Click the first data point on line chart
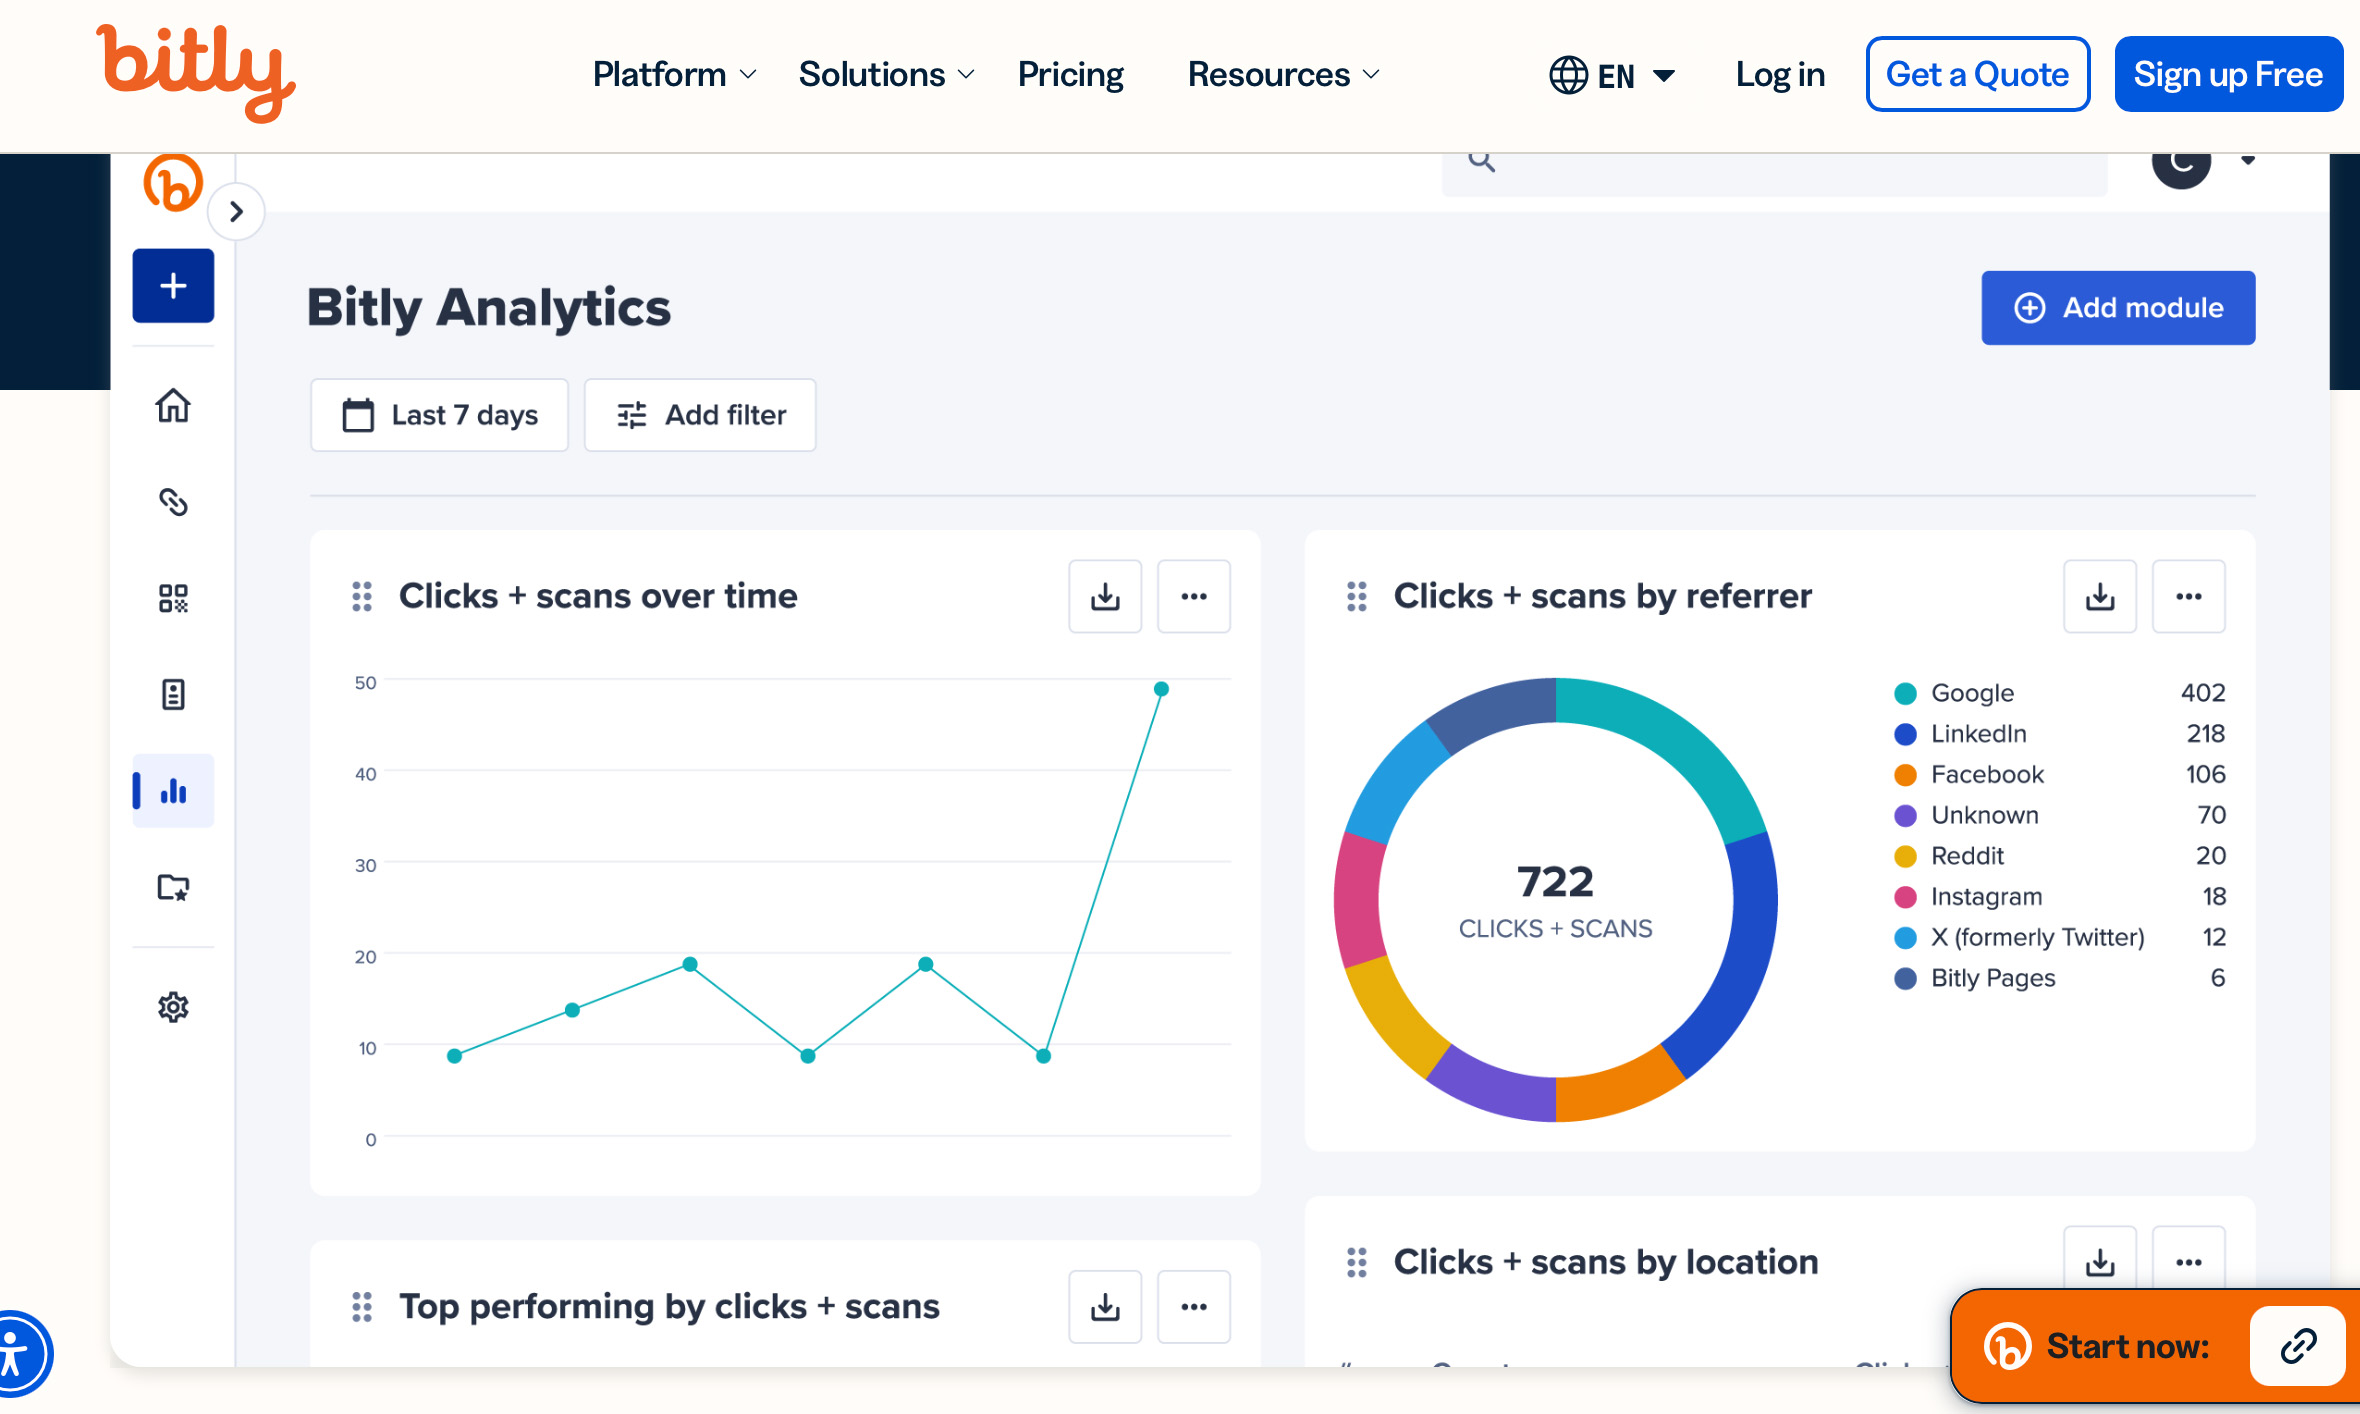The width and height of the screenshot is (2360, 1414). click(454, 1056)
